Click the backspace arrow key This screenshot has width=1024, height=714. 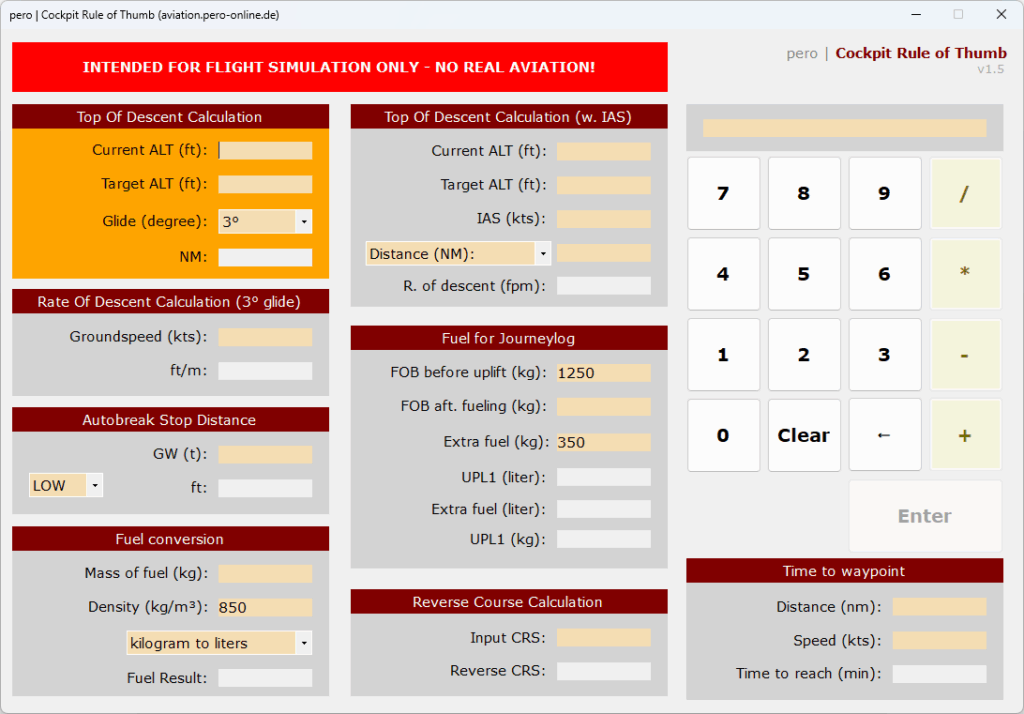point(884,435)
